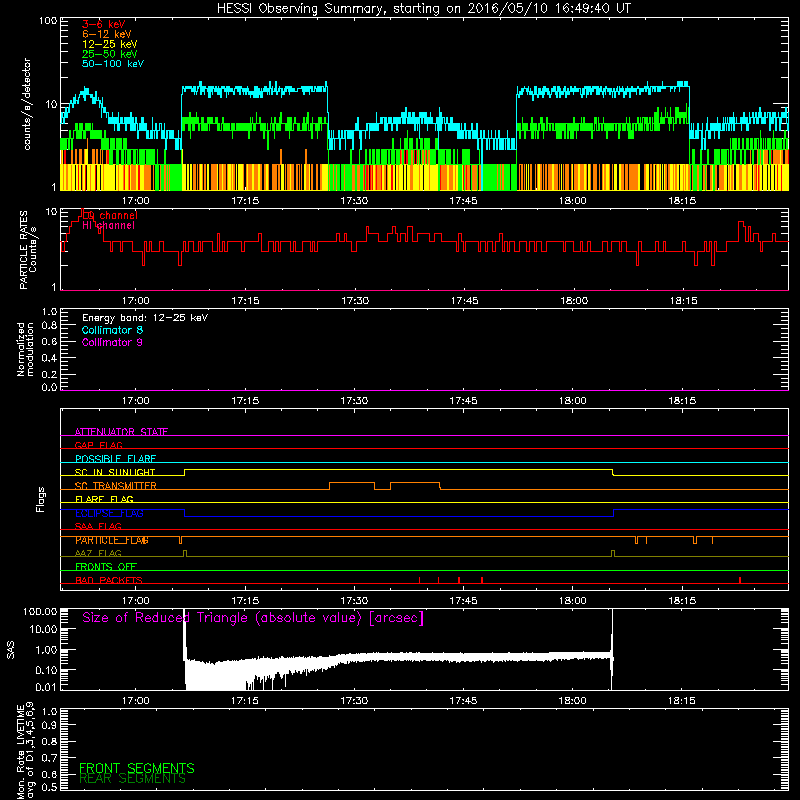Click the LO channel legend label
This screenshot has width=800, height=800.
[110, 215]
